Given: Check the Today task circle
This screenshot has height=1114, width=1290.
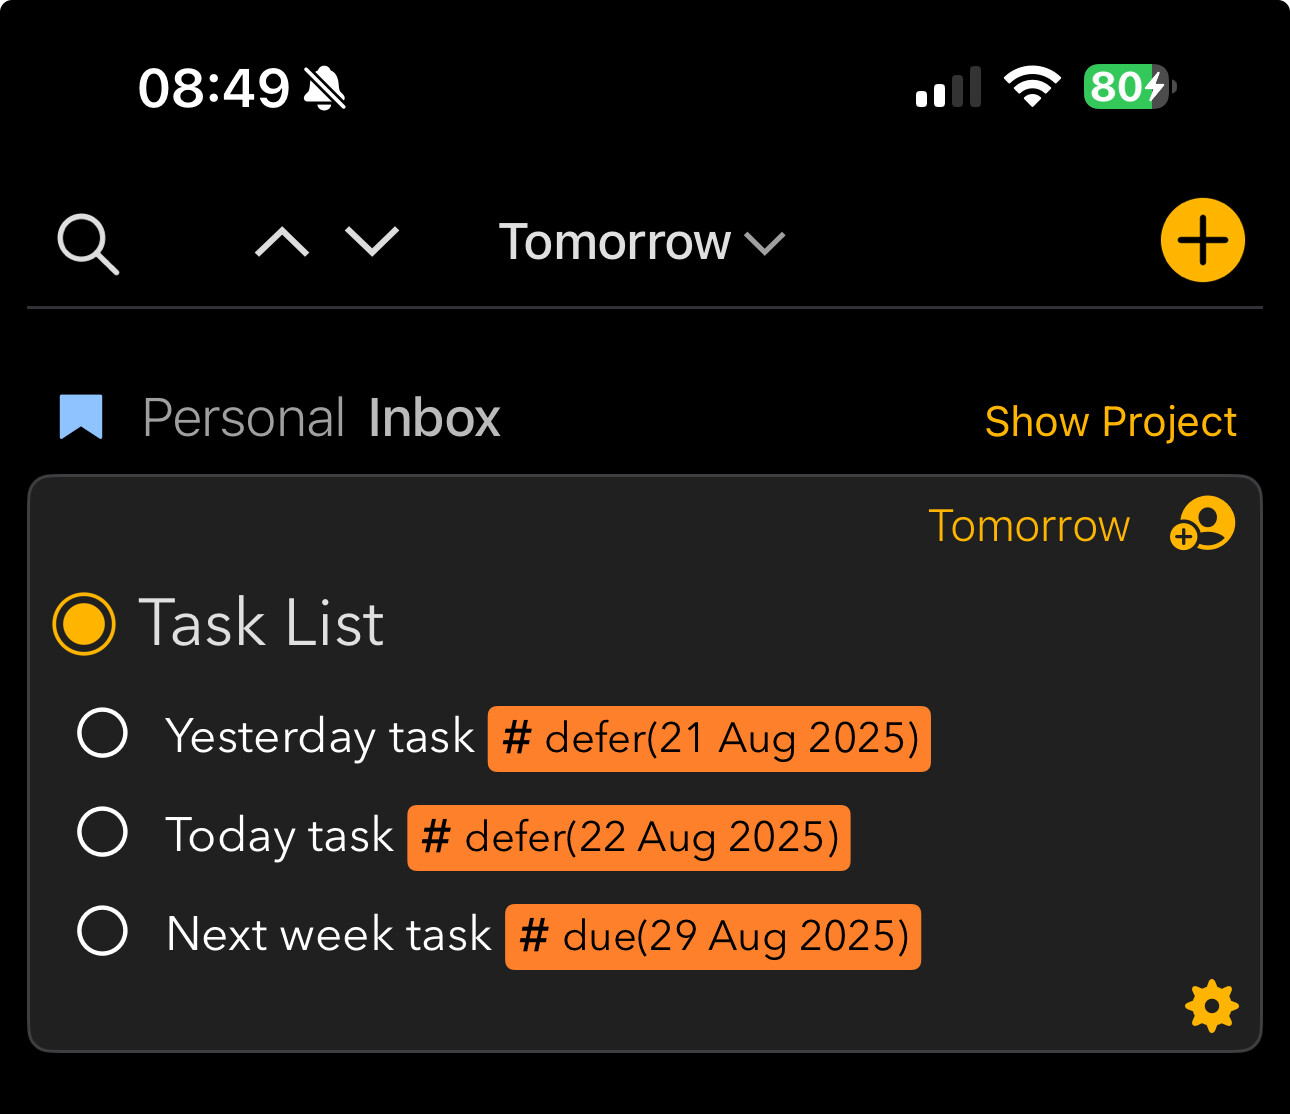Looking at the screenshot, I should click(x=102, y=832).
